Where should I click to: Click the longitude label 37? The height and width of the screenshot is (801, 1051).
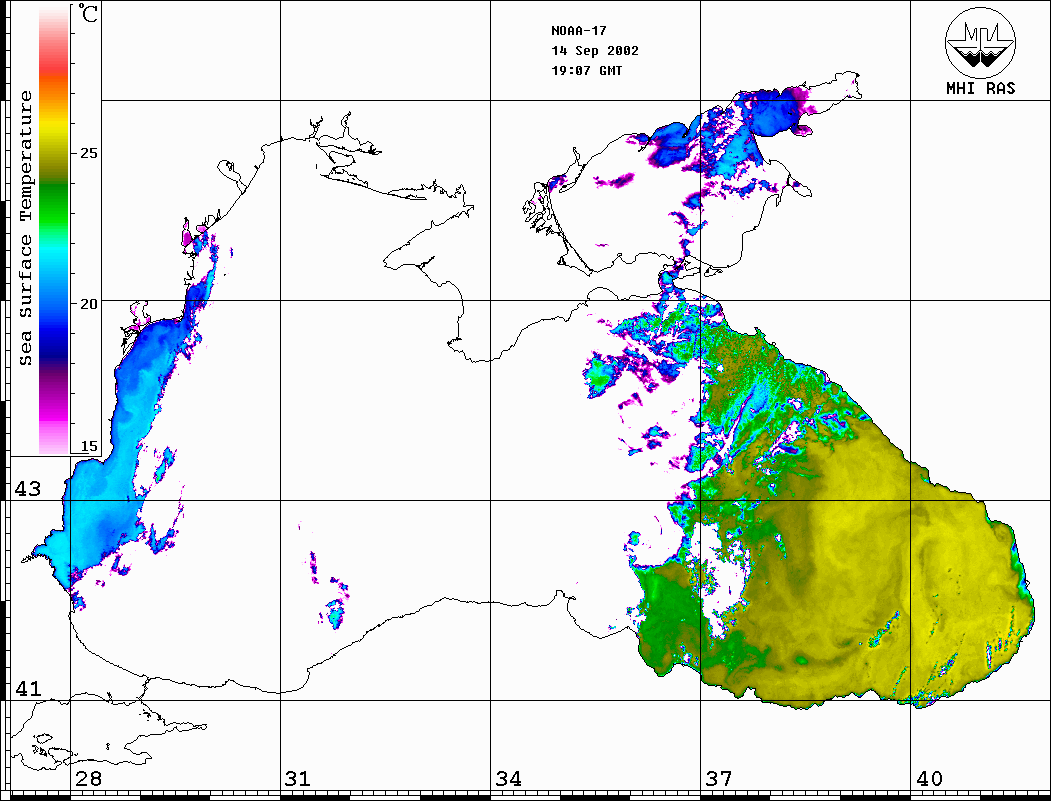pos(719,778)
